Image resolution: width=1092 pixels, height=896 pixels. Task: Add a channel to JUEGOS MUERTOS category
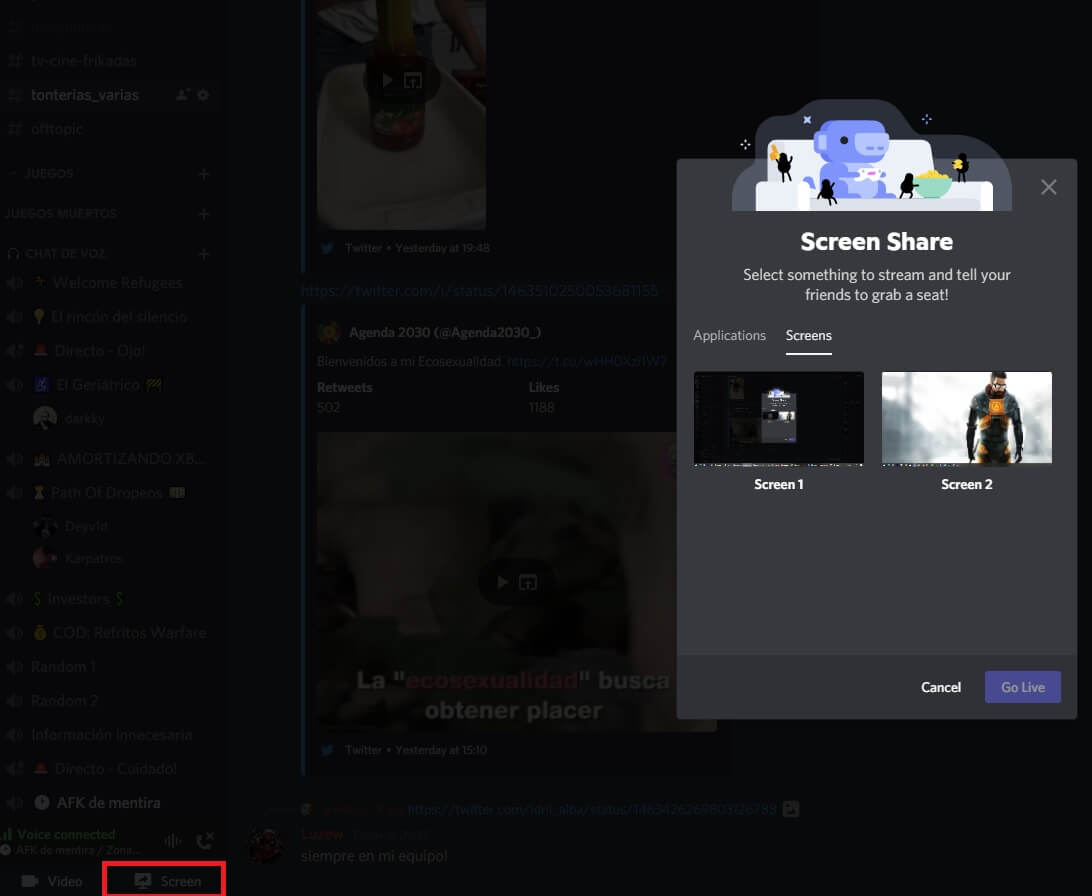pos(204,214)
